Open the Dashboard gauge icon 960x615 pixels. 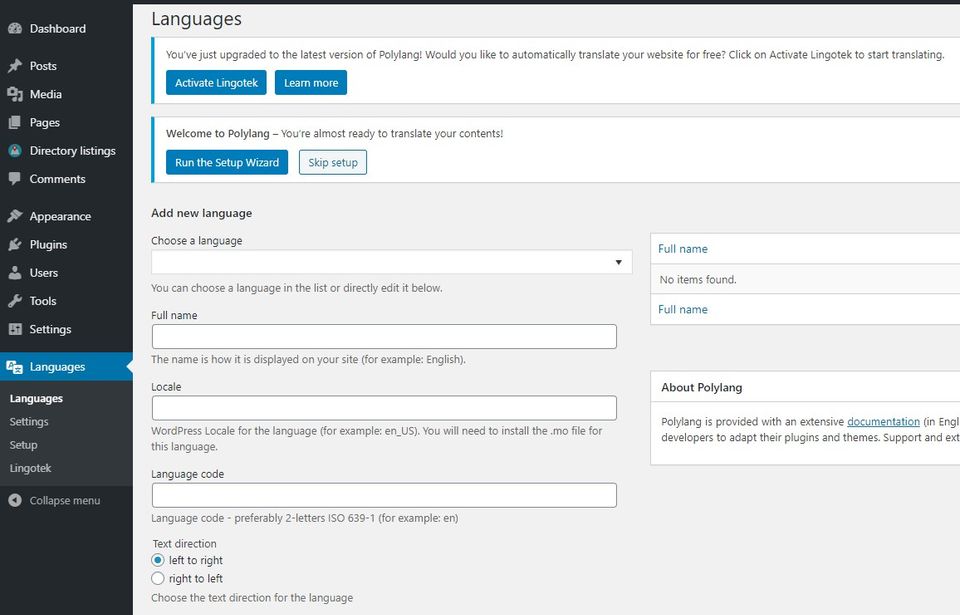[x=15, y=28]
